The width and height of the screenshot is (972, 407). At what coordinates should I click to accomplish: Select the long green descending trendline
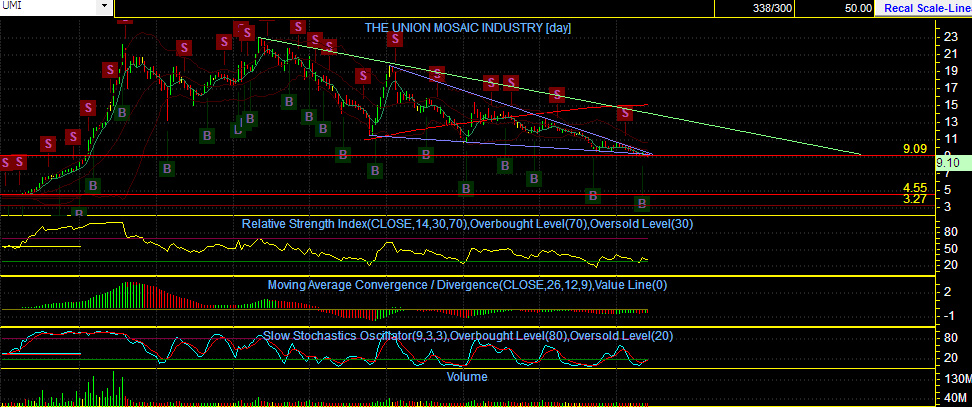tap(558, 94)
